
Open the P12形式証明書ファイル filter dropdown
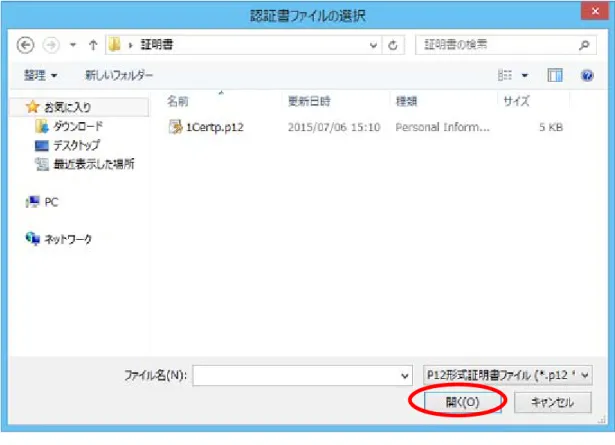[x=508, y=376]
